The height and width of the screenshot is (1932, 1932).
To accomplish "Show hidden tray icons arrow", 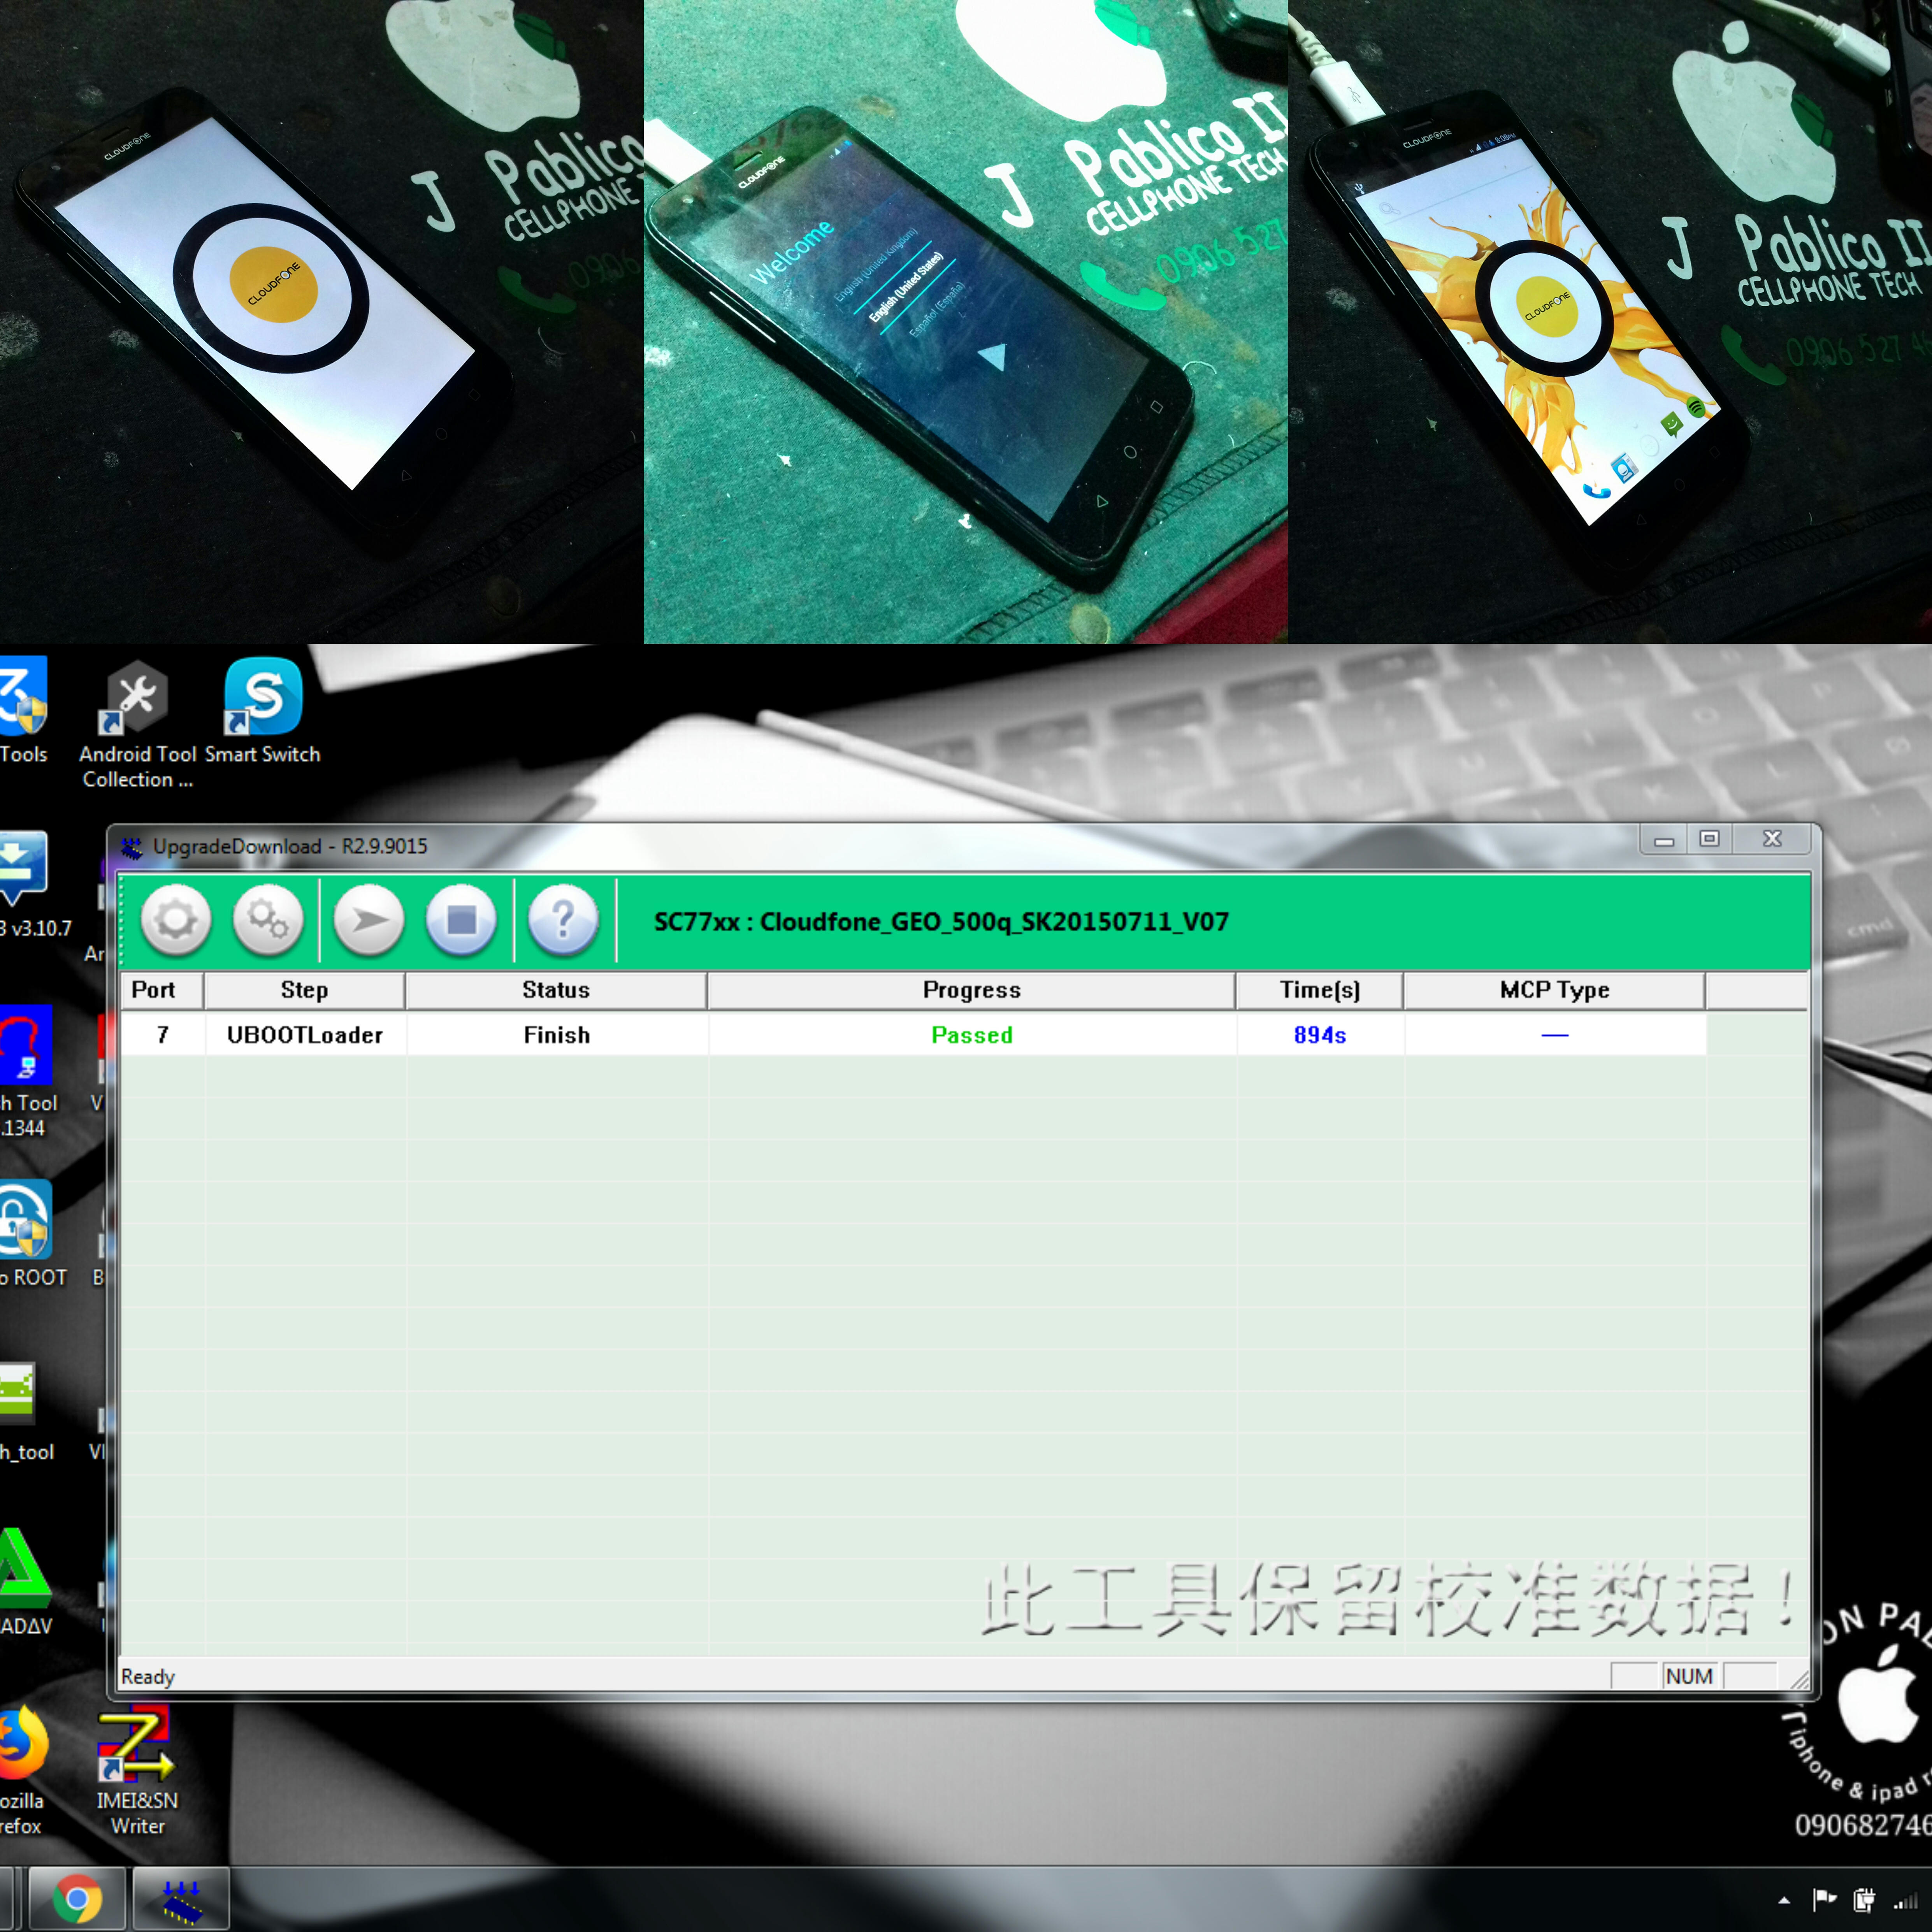I will tap(1784, 1900).
